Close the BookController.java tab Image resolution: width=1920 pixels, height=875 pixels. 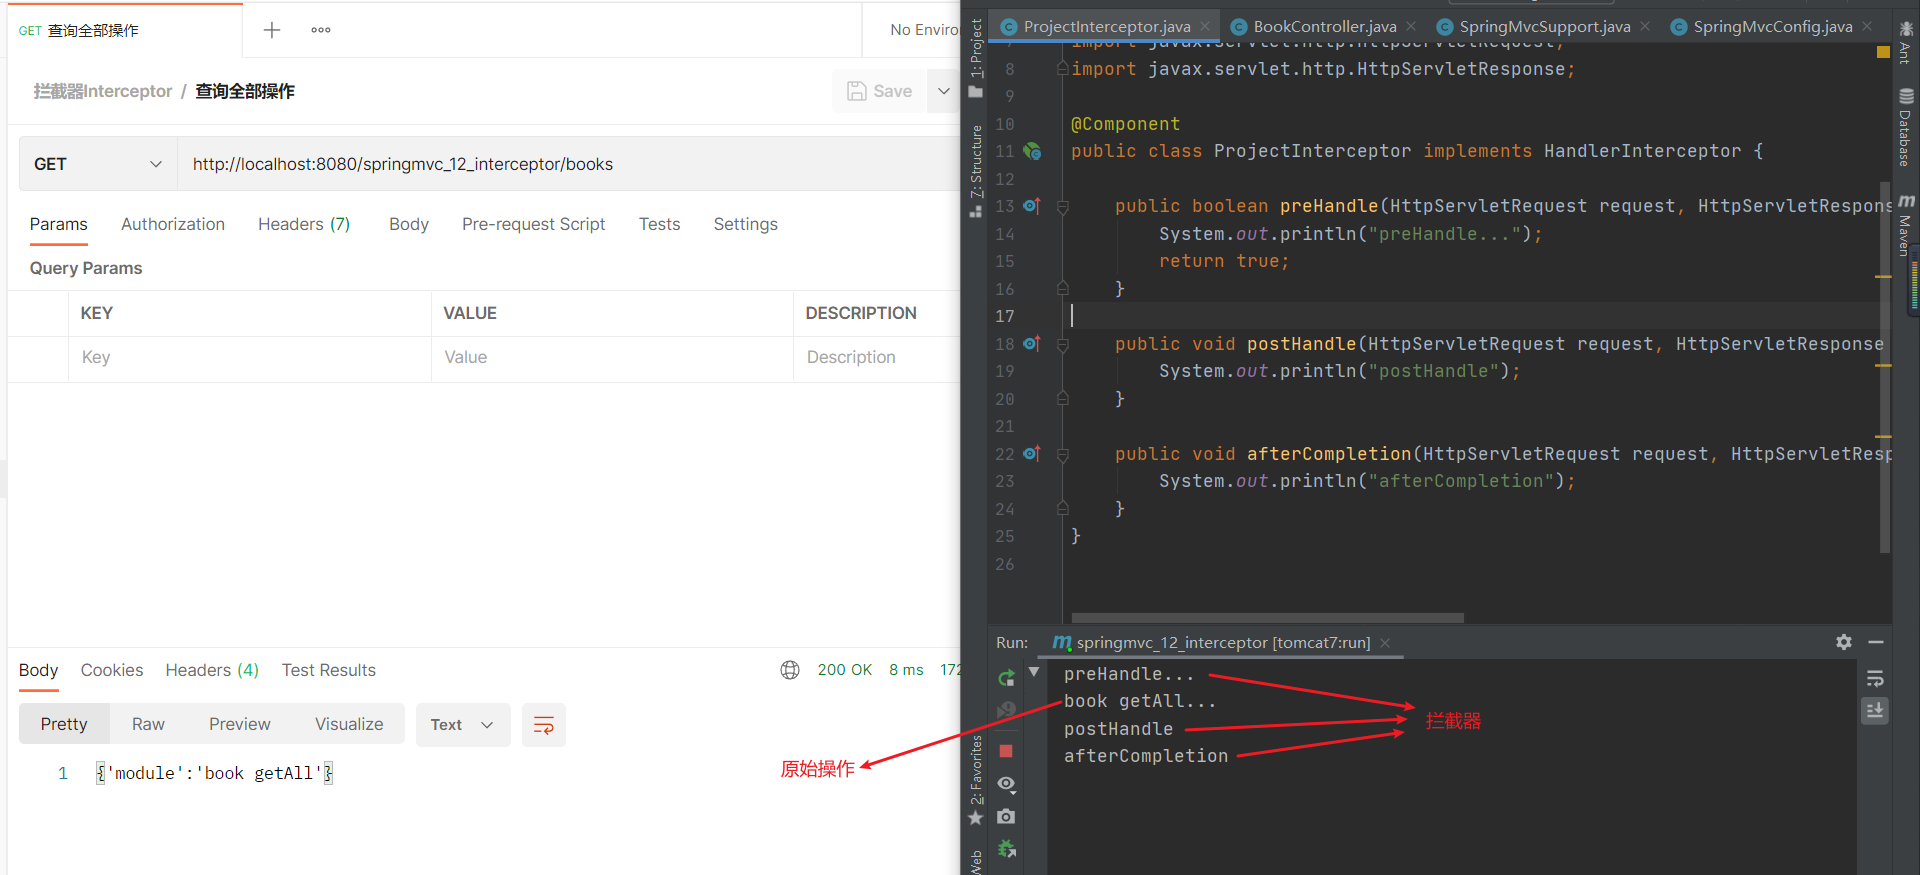[x=1411, y=27]
